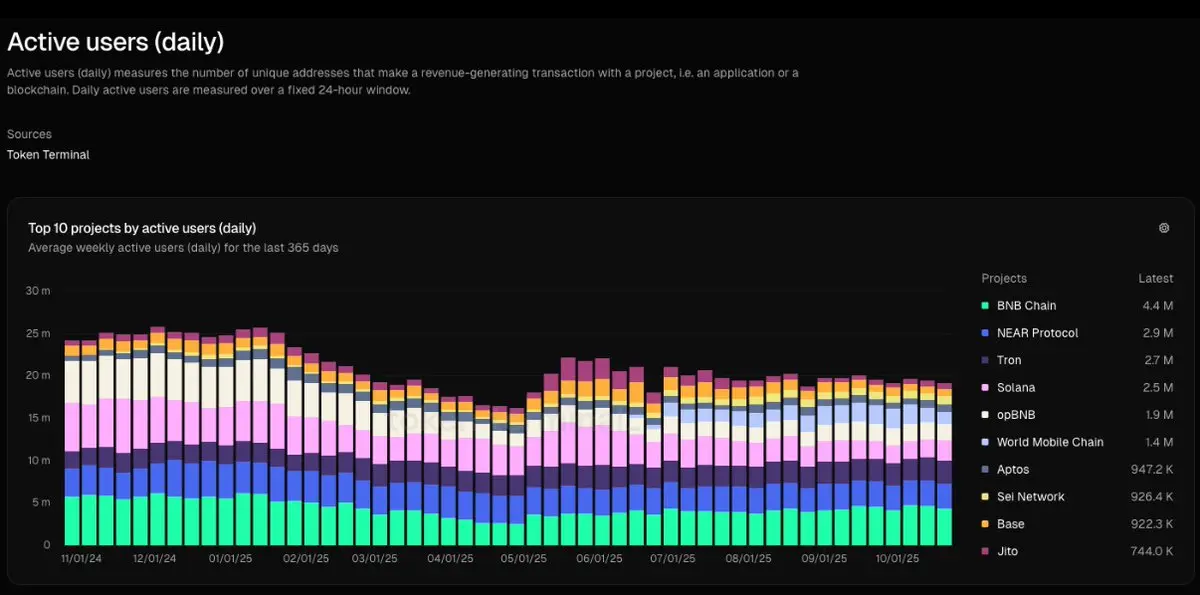
Task: Select Jito in the projects legend
Action: 1007,551
